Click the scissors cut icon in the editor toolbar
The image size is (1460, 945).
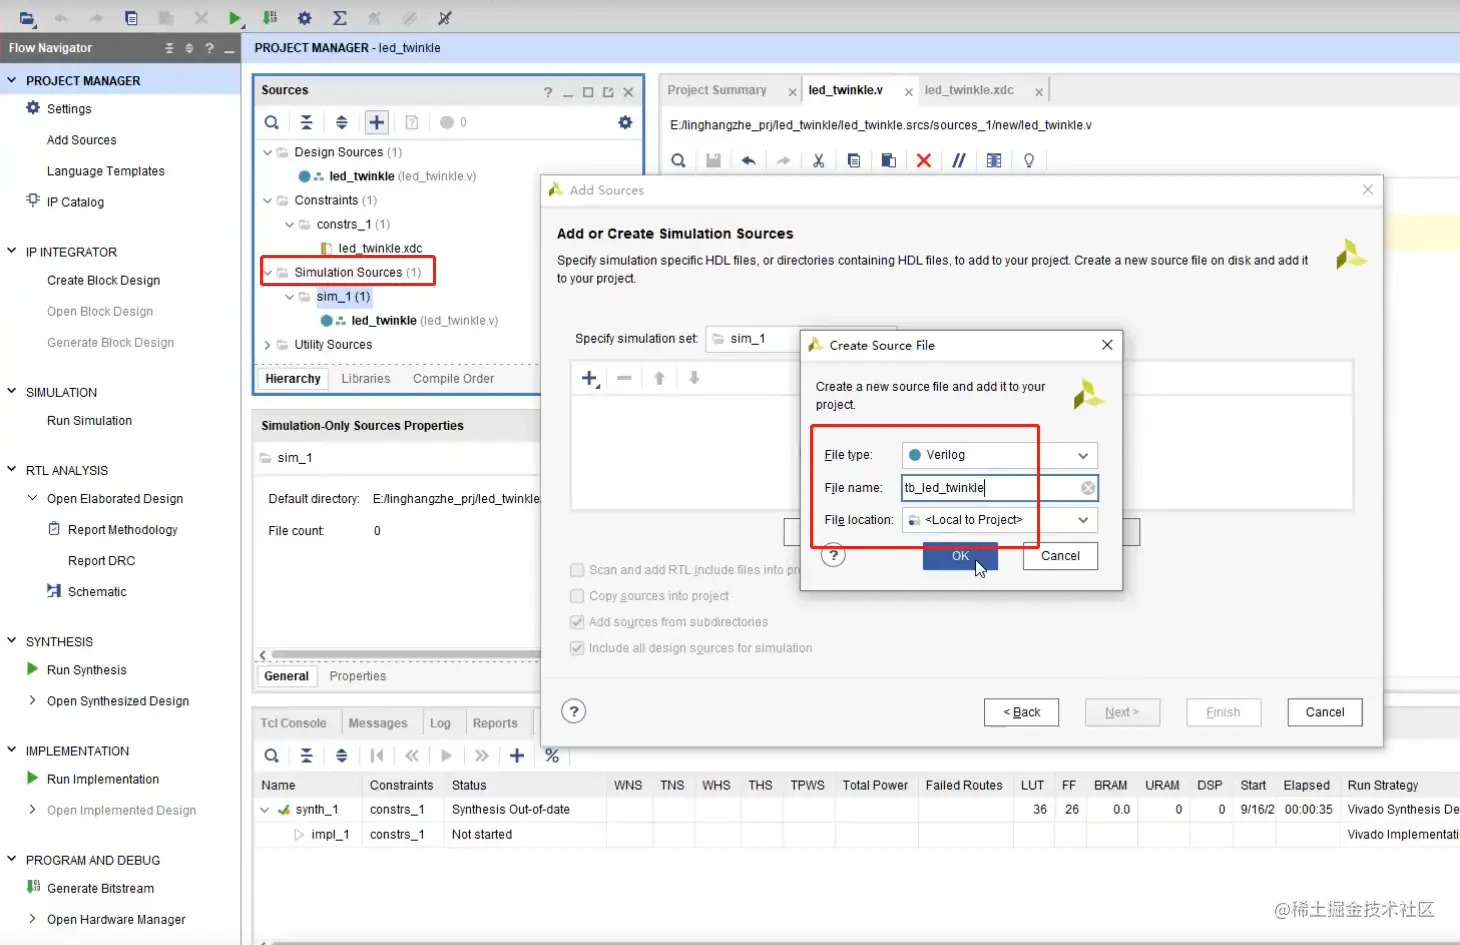818,160
